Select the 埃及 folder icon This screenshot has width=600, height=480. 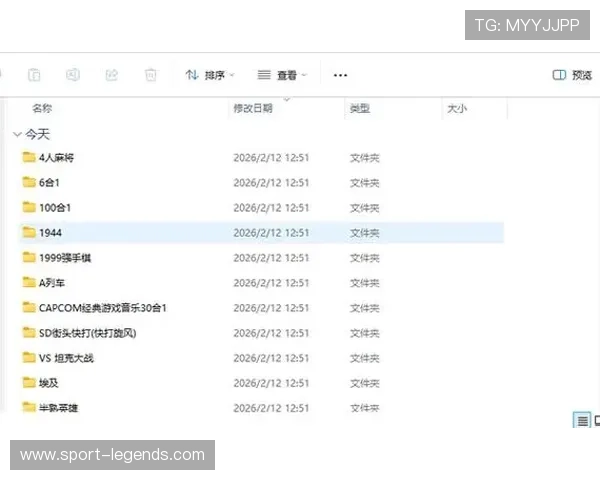[29, 382]
